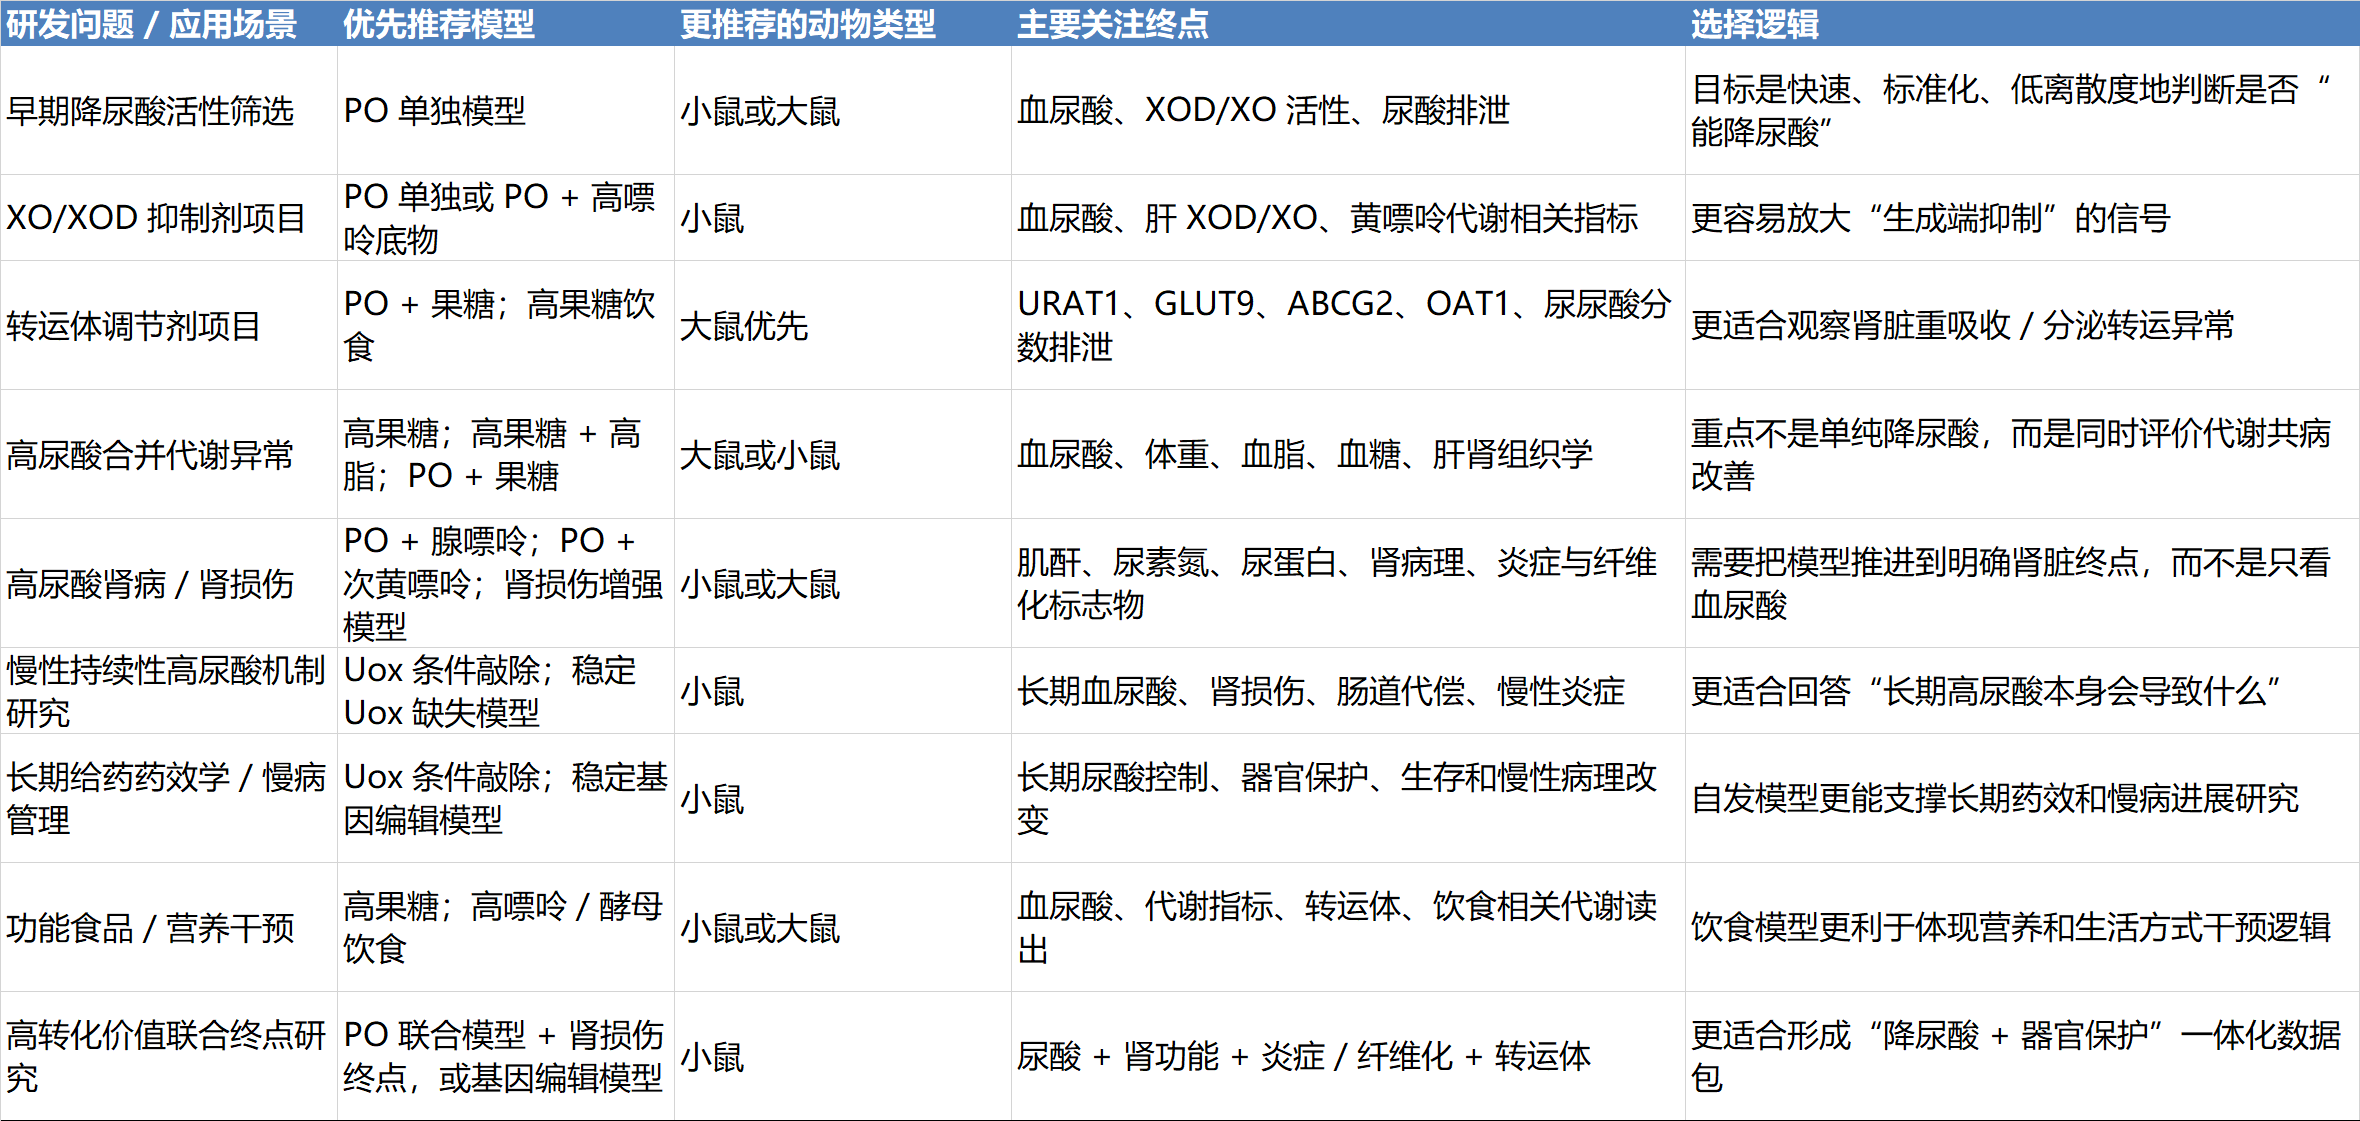
Task: Select the XO/XOD 抑制剂项目 cell
Action: (156, 218)
